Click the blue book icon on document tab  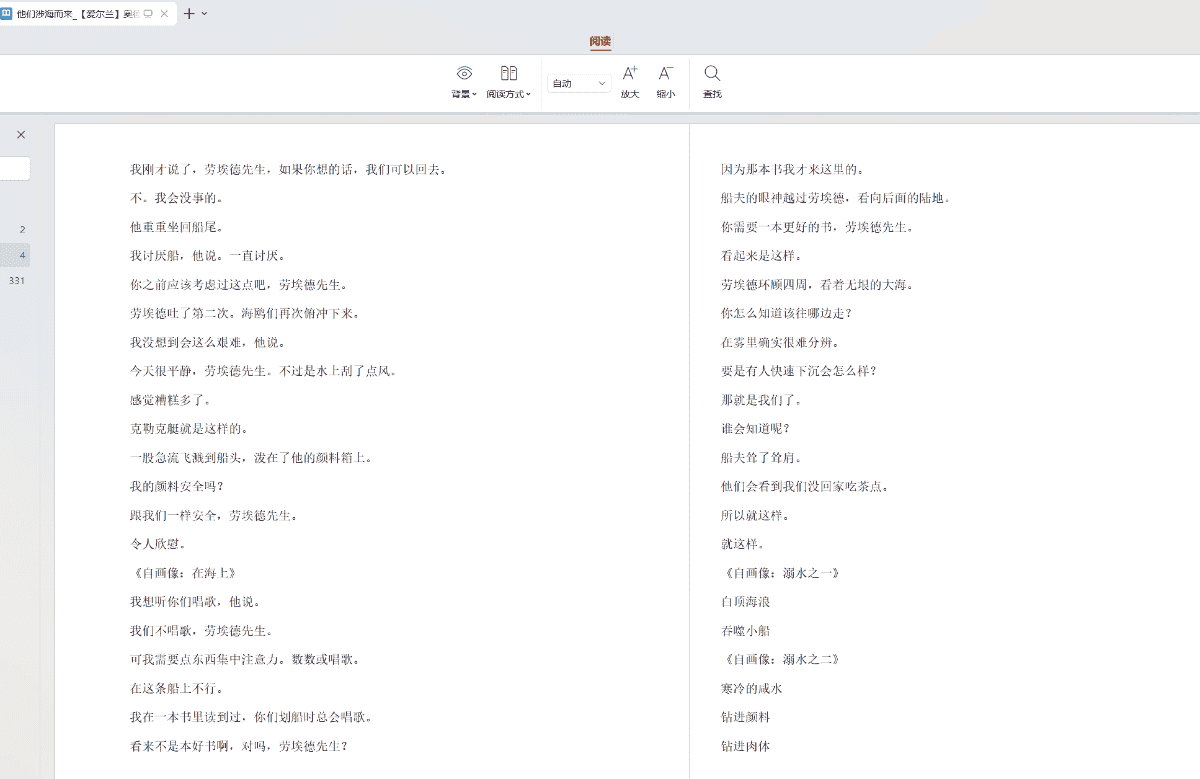click(x=7, y=14)
